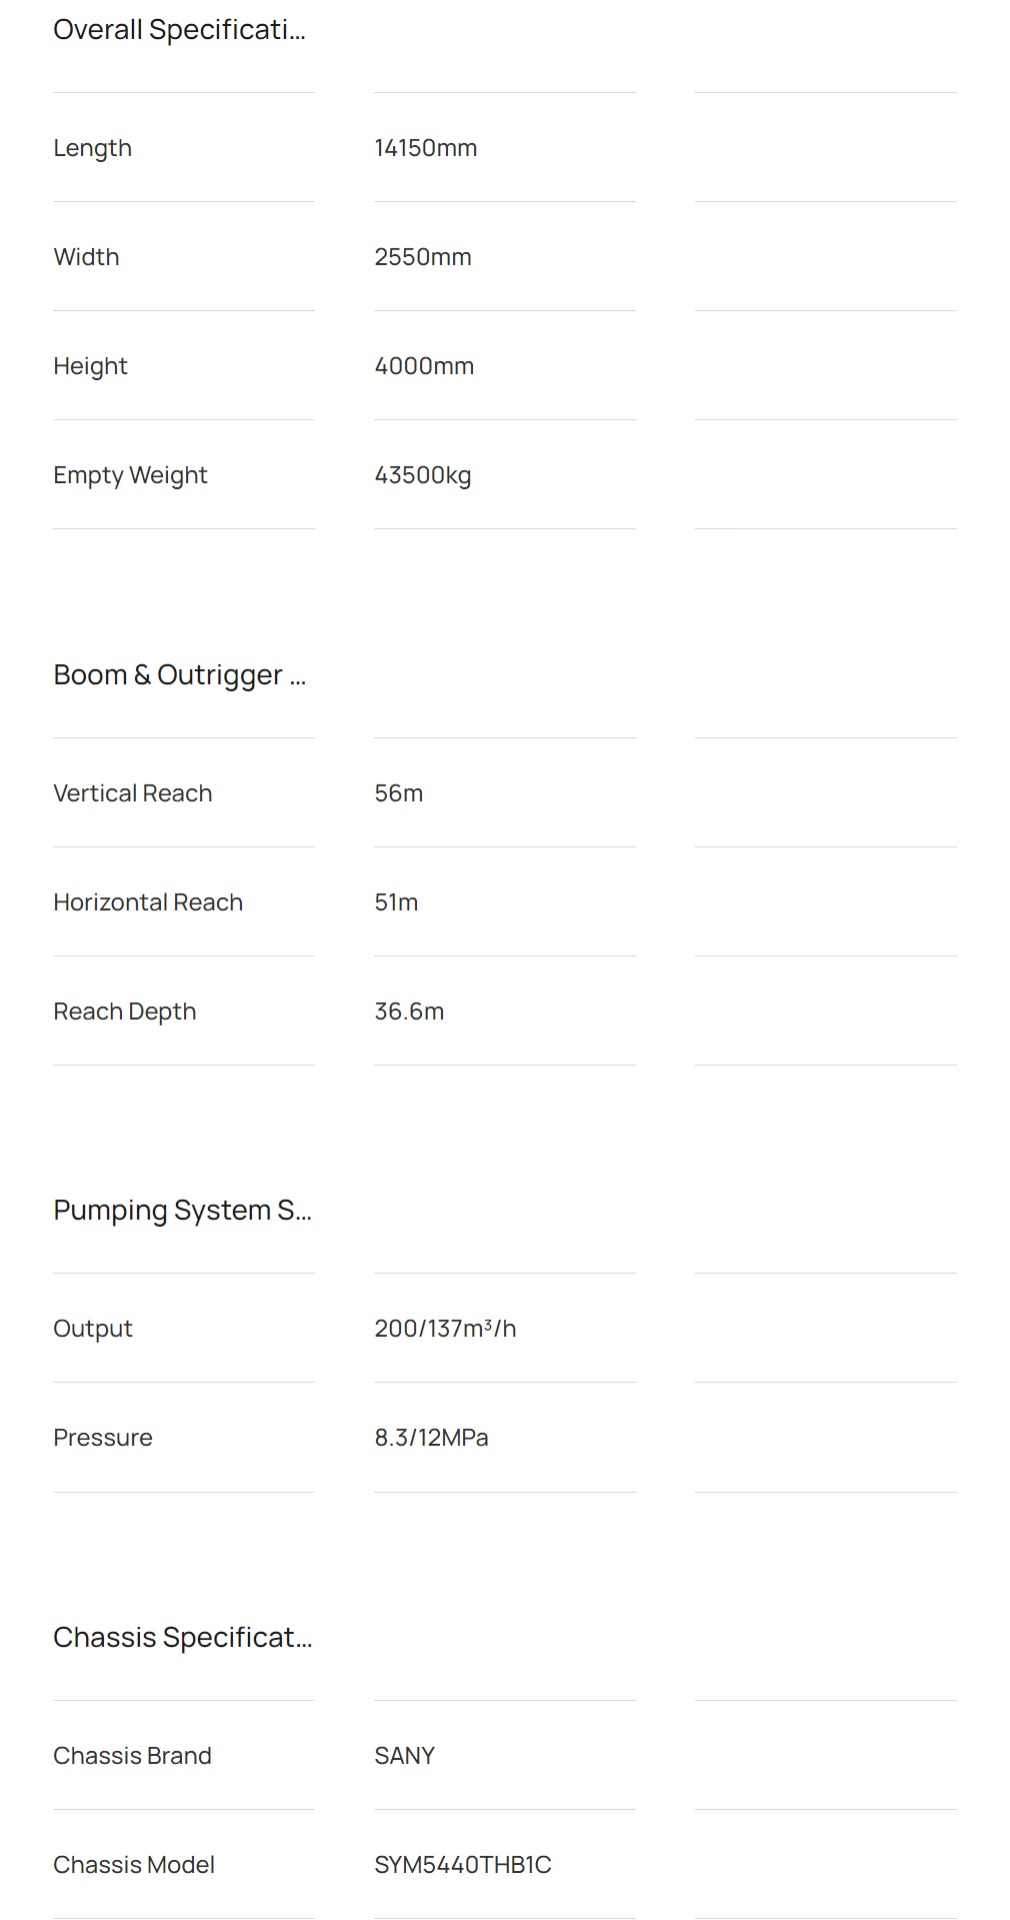The width and height of the screenshot is (1010, 1920).
Task: Select the Reach Depth label
Action: tap(124, 1011)
